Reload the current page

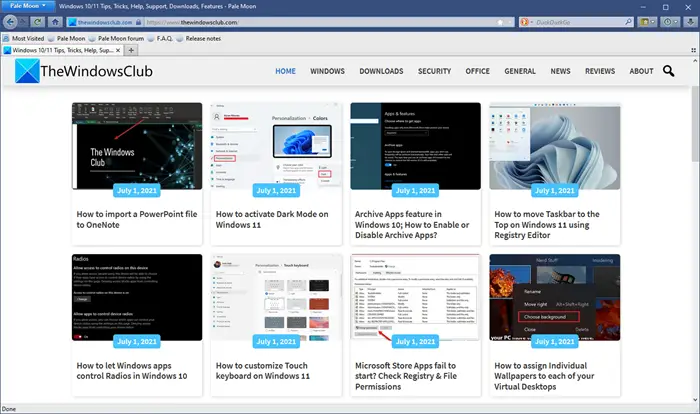[38, 22]
